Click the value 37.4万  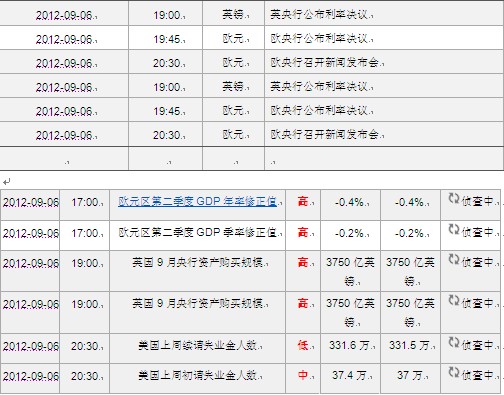click(x=349, y=375)
